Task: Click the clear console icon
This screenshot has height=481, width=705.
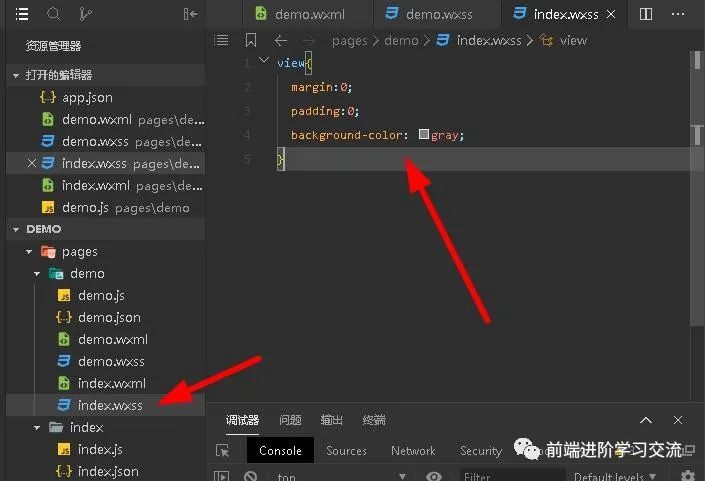Action: [251, 477]
